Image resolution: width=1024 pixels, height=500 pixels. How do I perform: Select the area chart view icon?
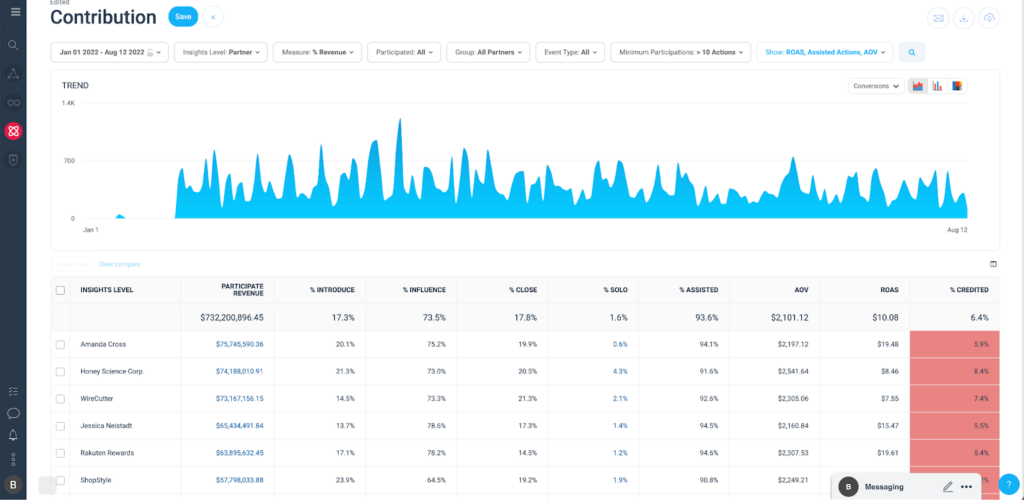coord(918,86)
